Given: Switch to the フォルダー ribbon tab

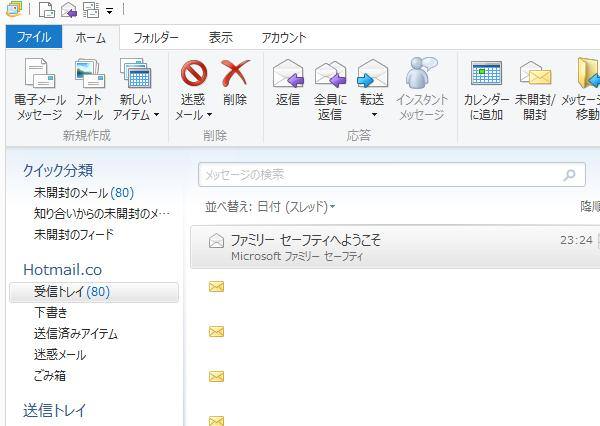Looking at the screenshot, I should coord(156,37).
